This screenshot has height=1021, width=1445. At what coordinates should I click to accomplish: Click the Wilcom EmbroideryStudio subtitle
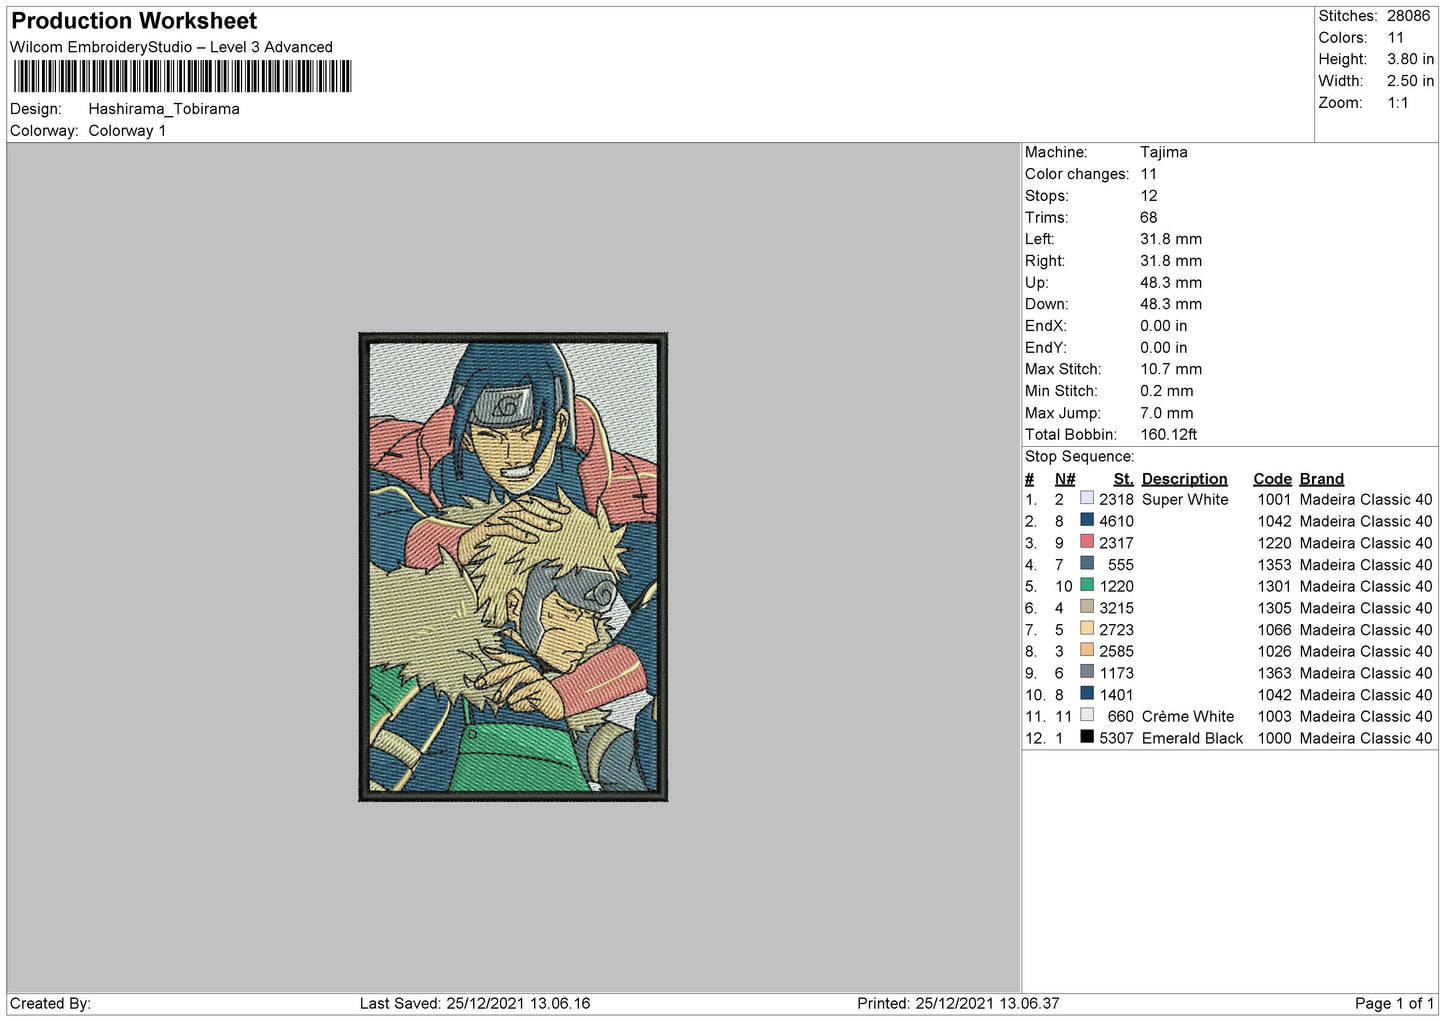tap(171, 47)
